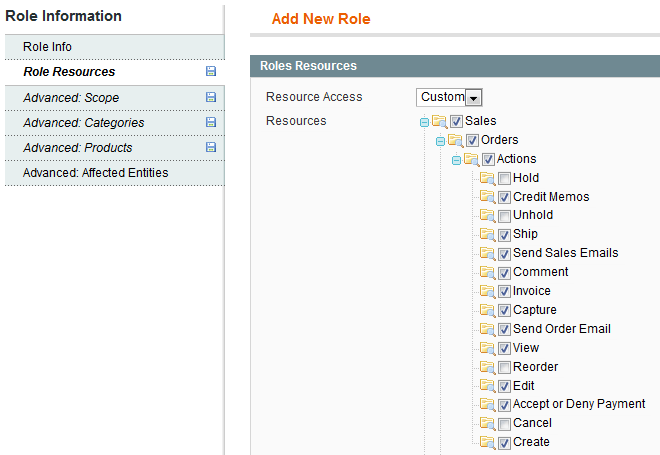Select the Accept or Deny Payment label

pyautogui.click(x=579, y=404)
